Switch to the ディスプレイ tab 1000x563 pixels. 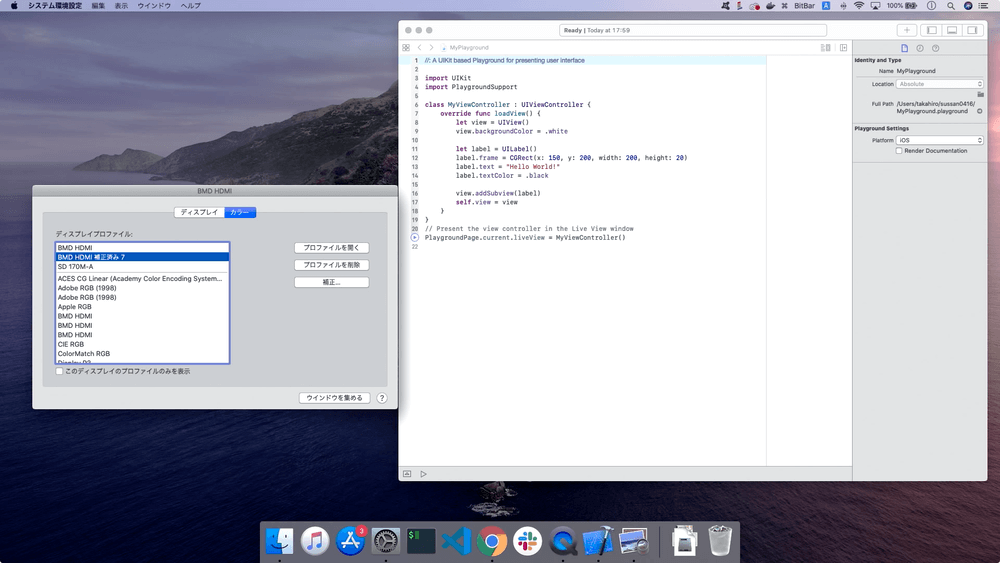tap(198, 212)
